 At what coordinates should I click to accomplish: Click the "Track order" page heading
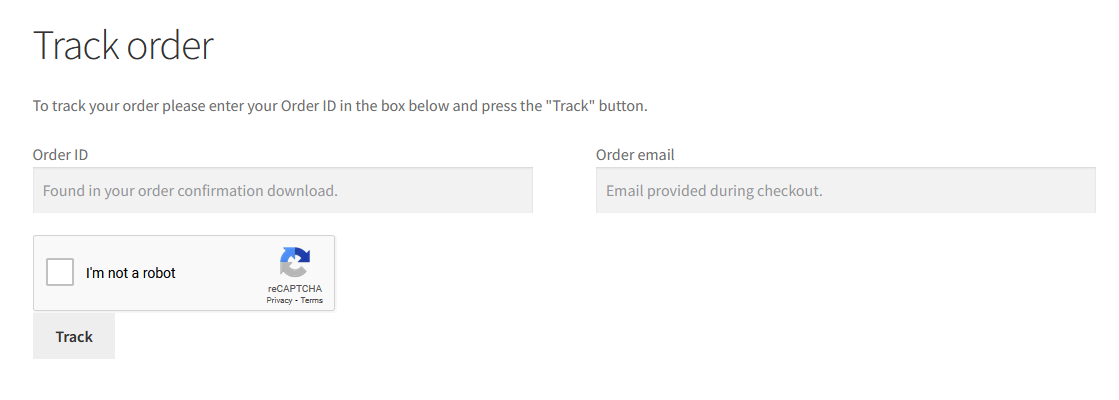[123, 46]
